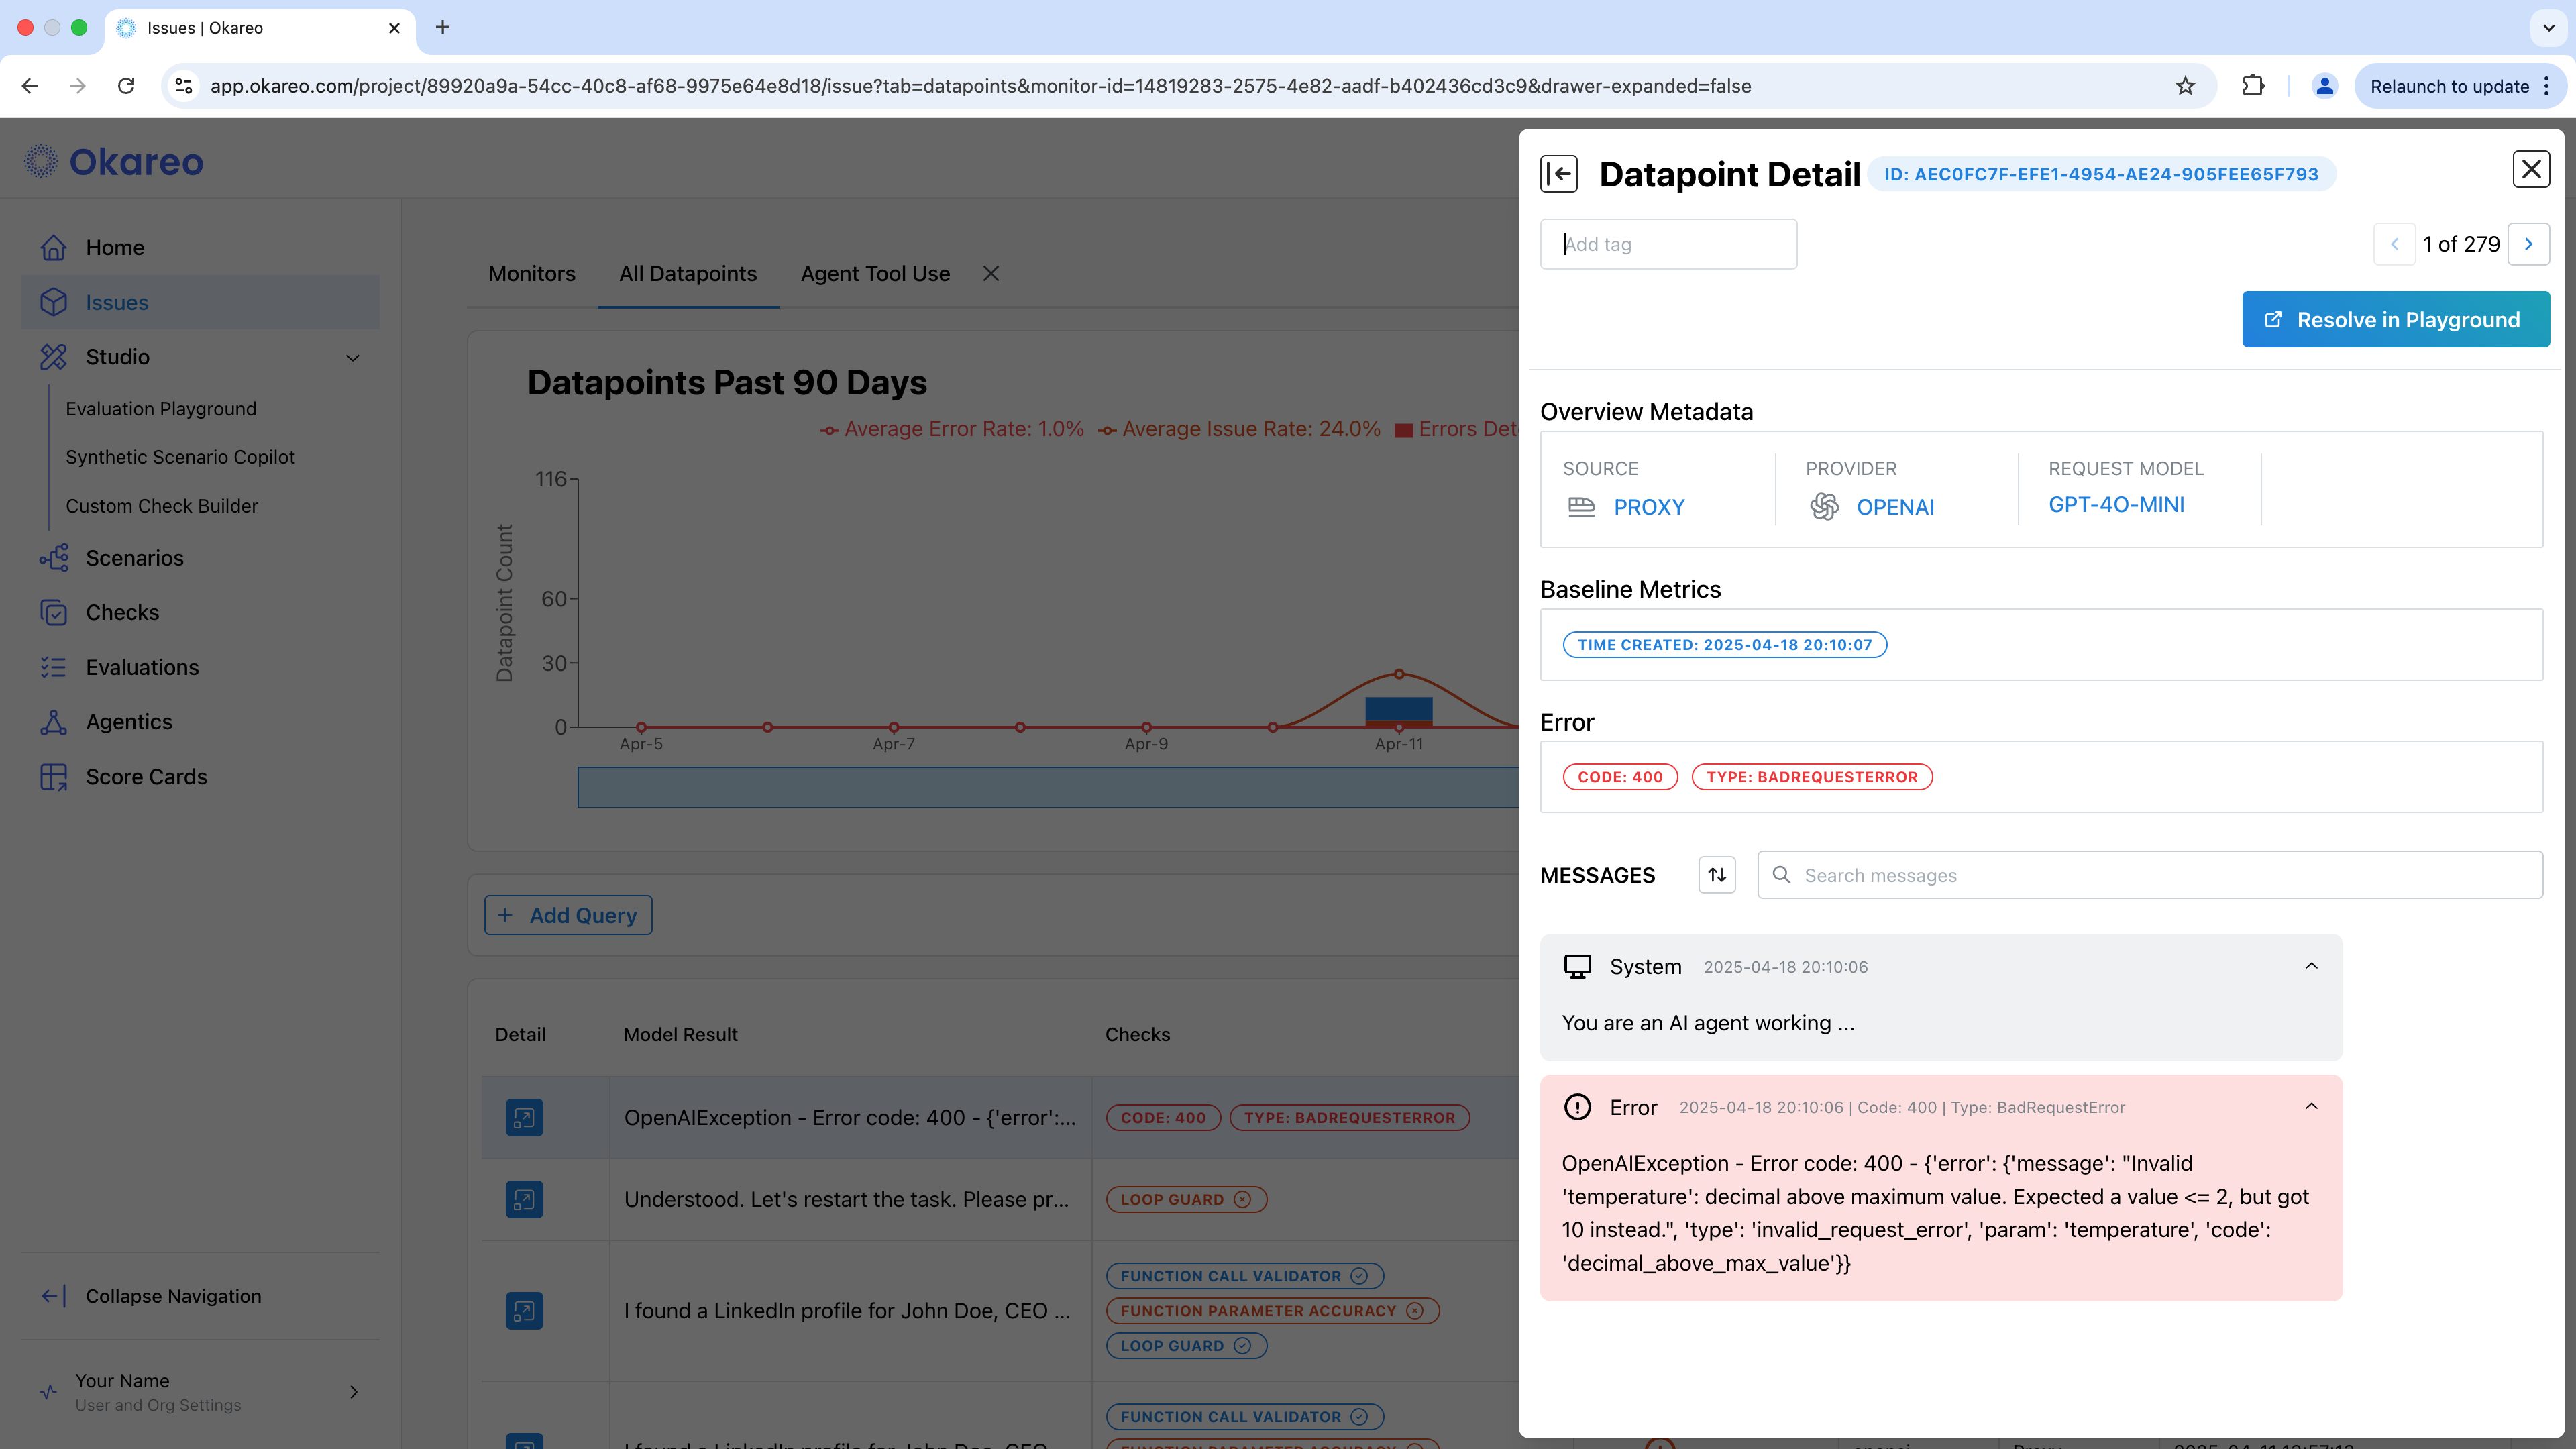
Task: Click Add Query button
Action: tap(568, 915)
